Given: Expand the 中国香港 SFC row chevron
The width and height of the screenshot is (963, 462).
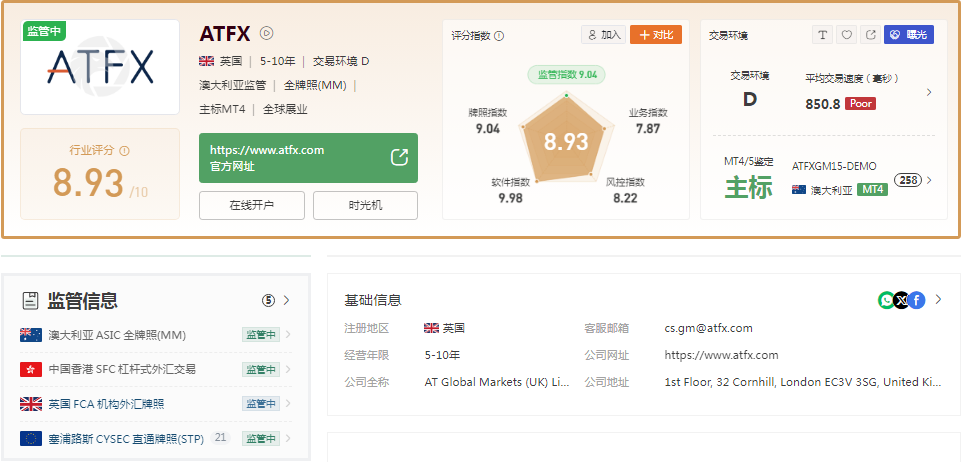Looking at the screenshot, I should point(288,369).
